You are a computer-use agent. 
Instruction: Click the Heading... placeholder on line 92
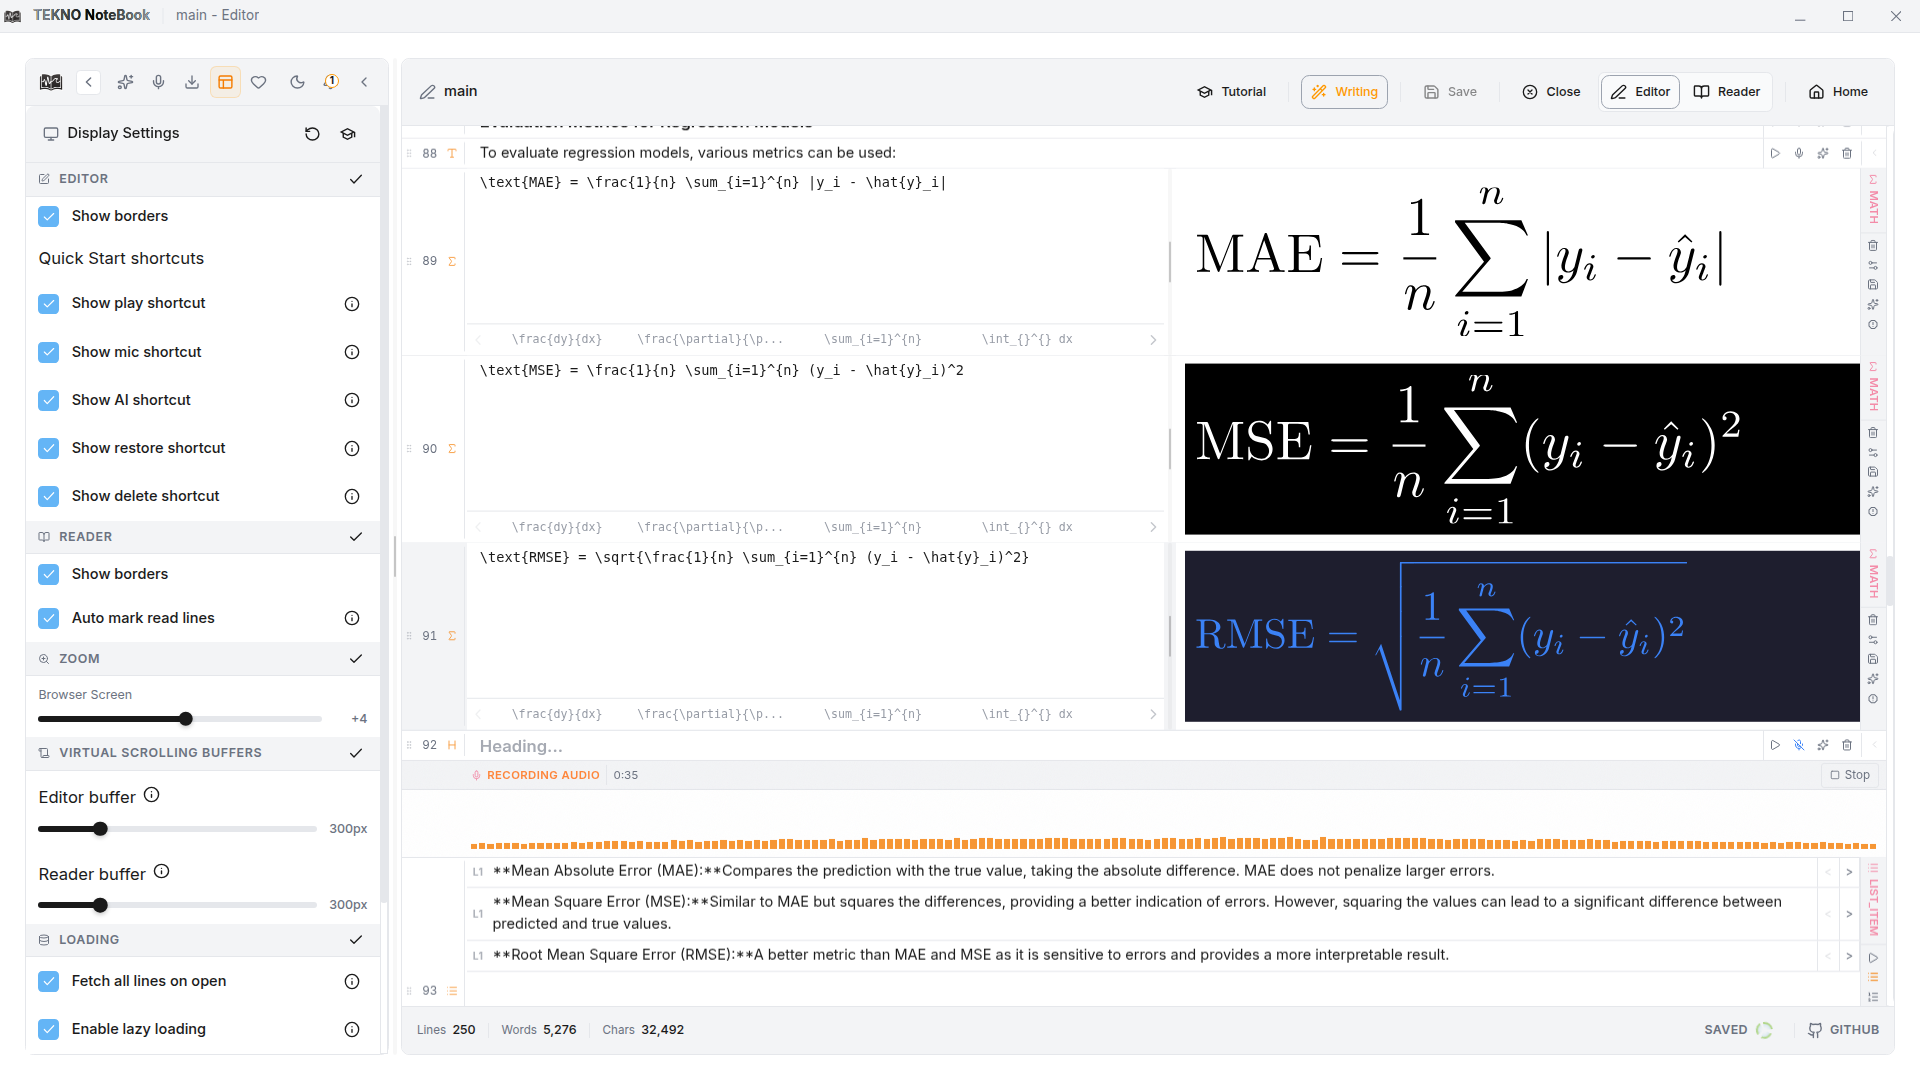521,746
